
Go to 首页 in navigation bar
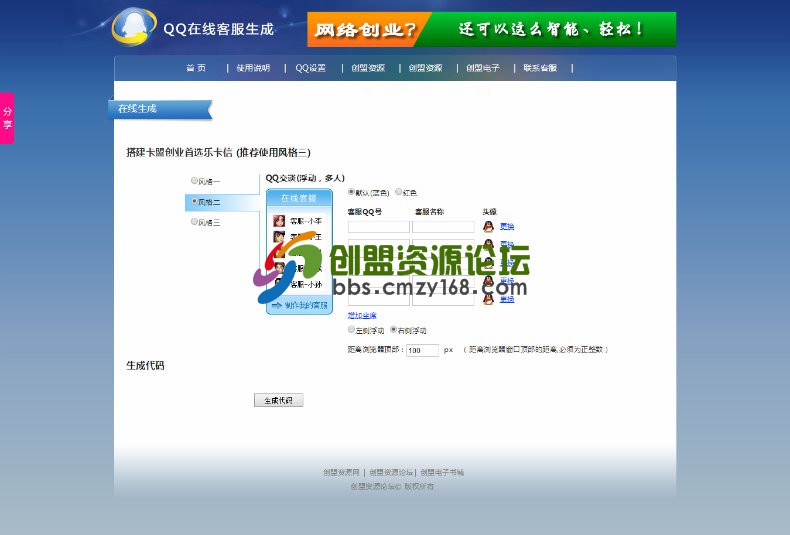(x=196, y=68)
